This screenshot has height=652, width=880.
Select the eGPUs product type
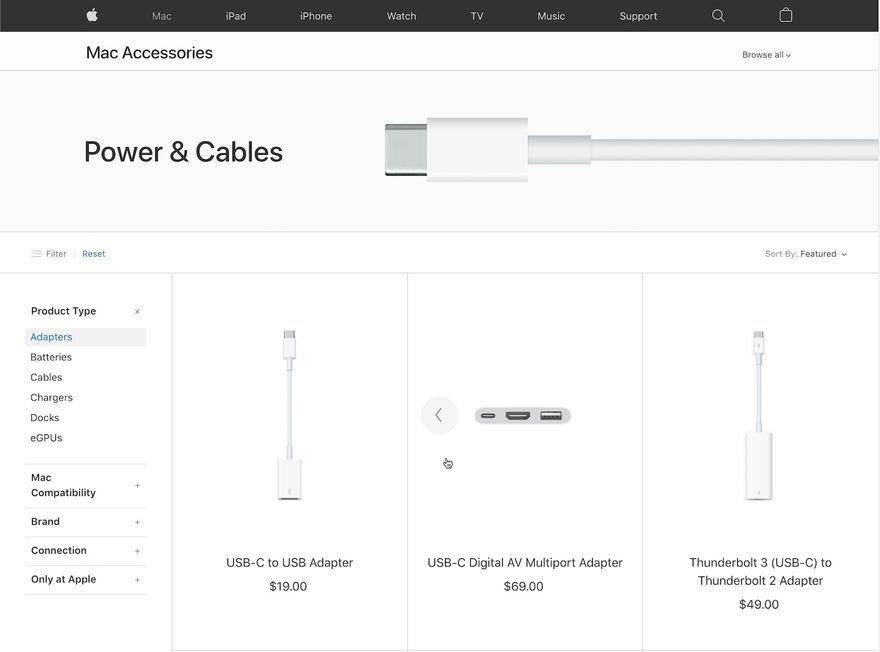point(46,438)
